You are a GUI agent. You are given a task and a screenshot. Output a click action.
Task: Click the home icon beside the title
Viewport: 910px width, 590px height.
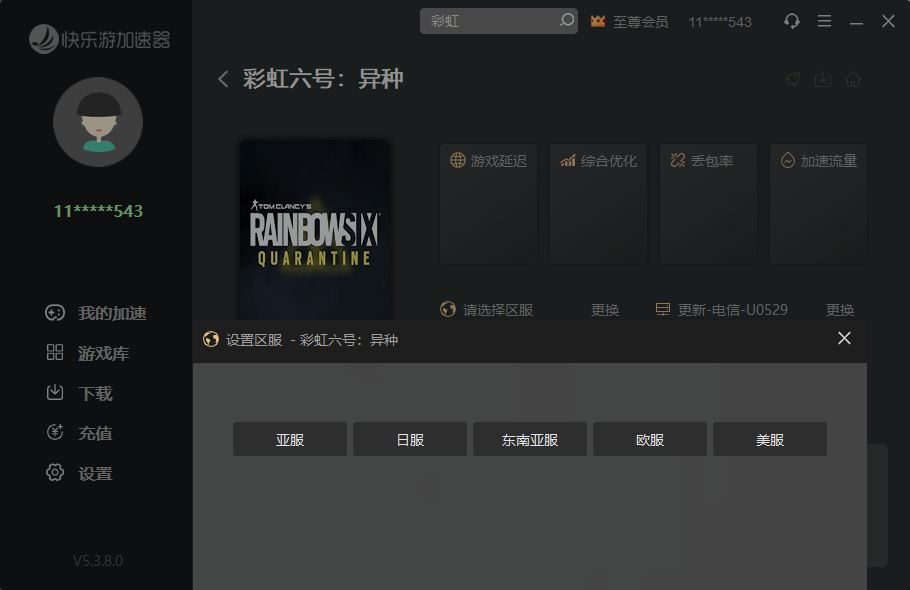click(x=853, y=79)
